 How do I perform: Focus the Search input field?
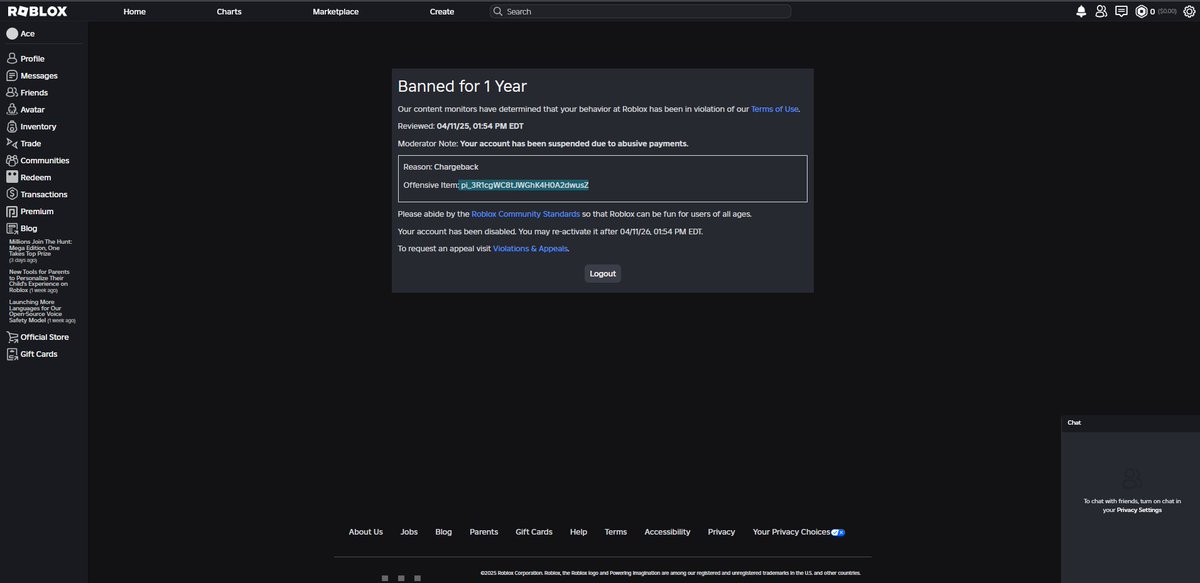(640, 11)
